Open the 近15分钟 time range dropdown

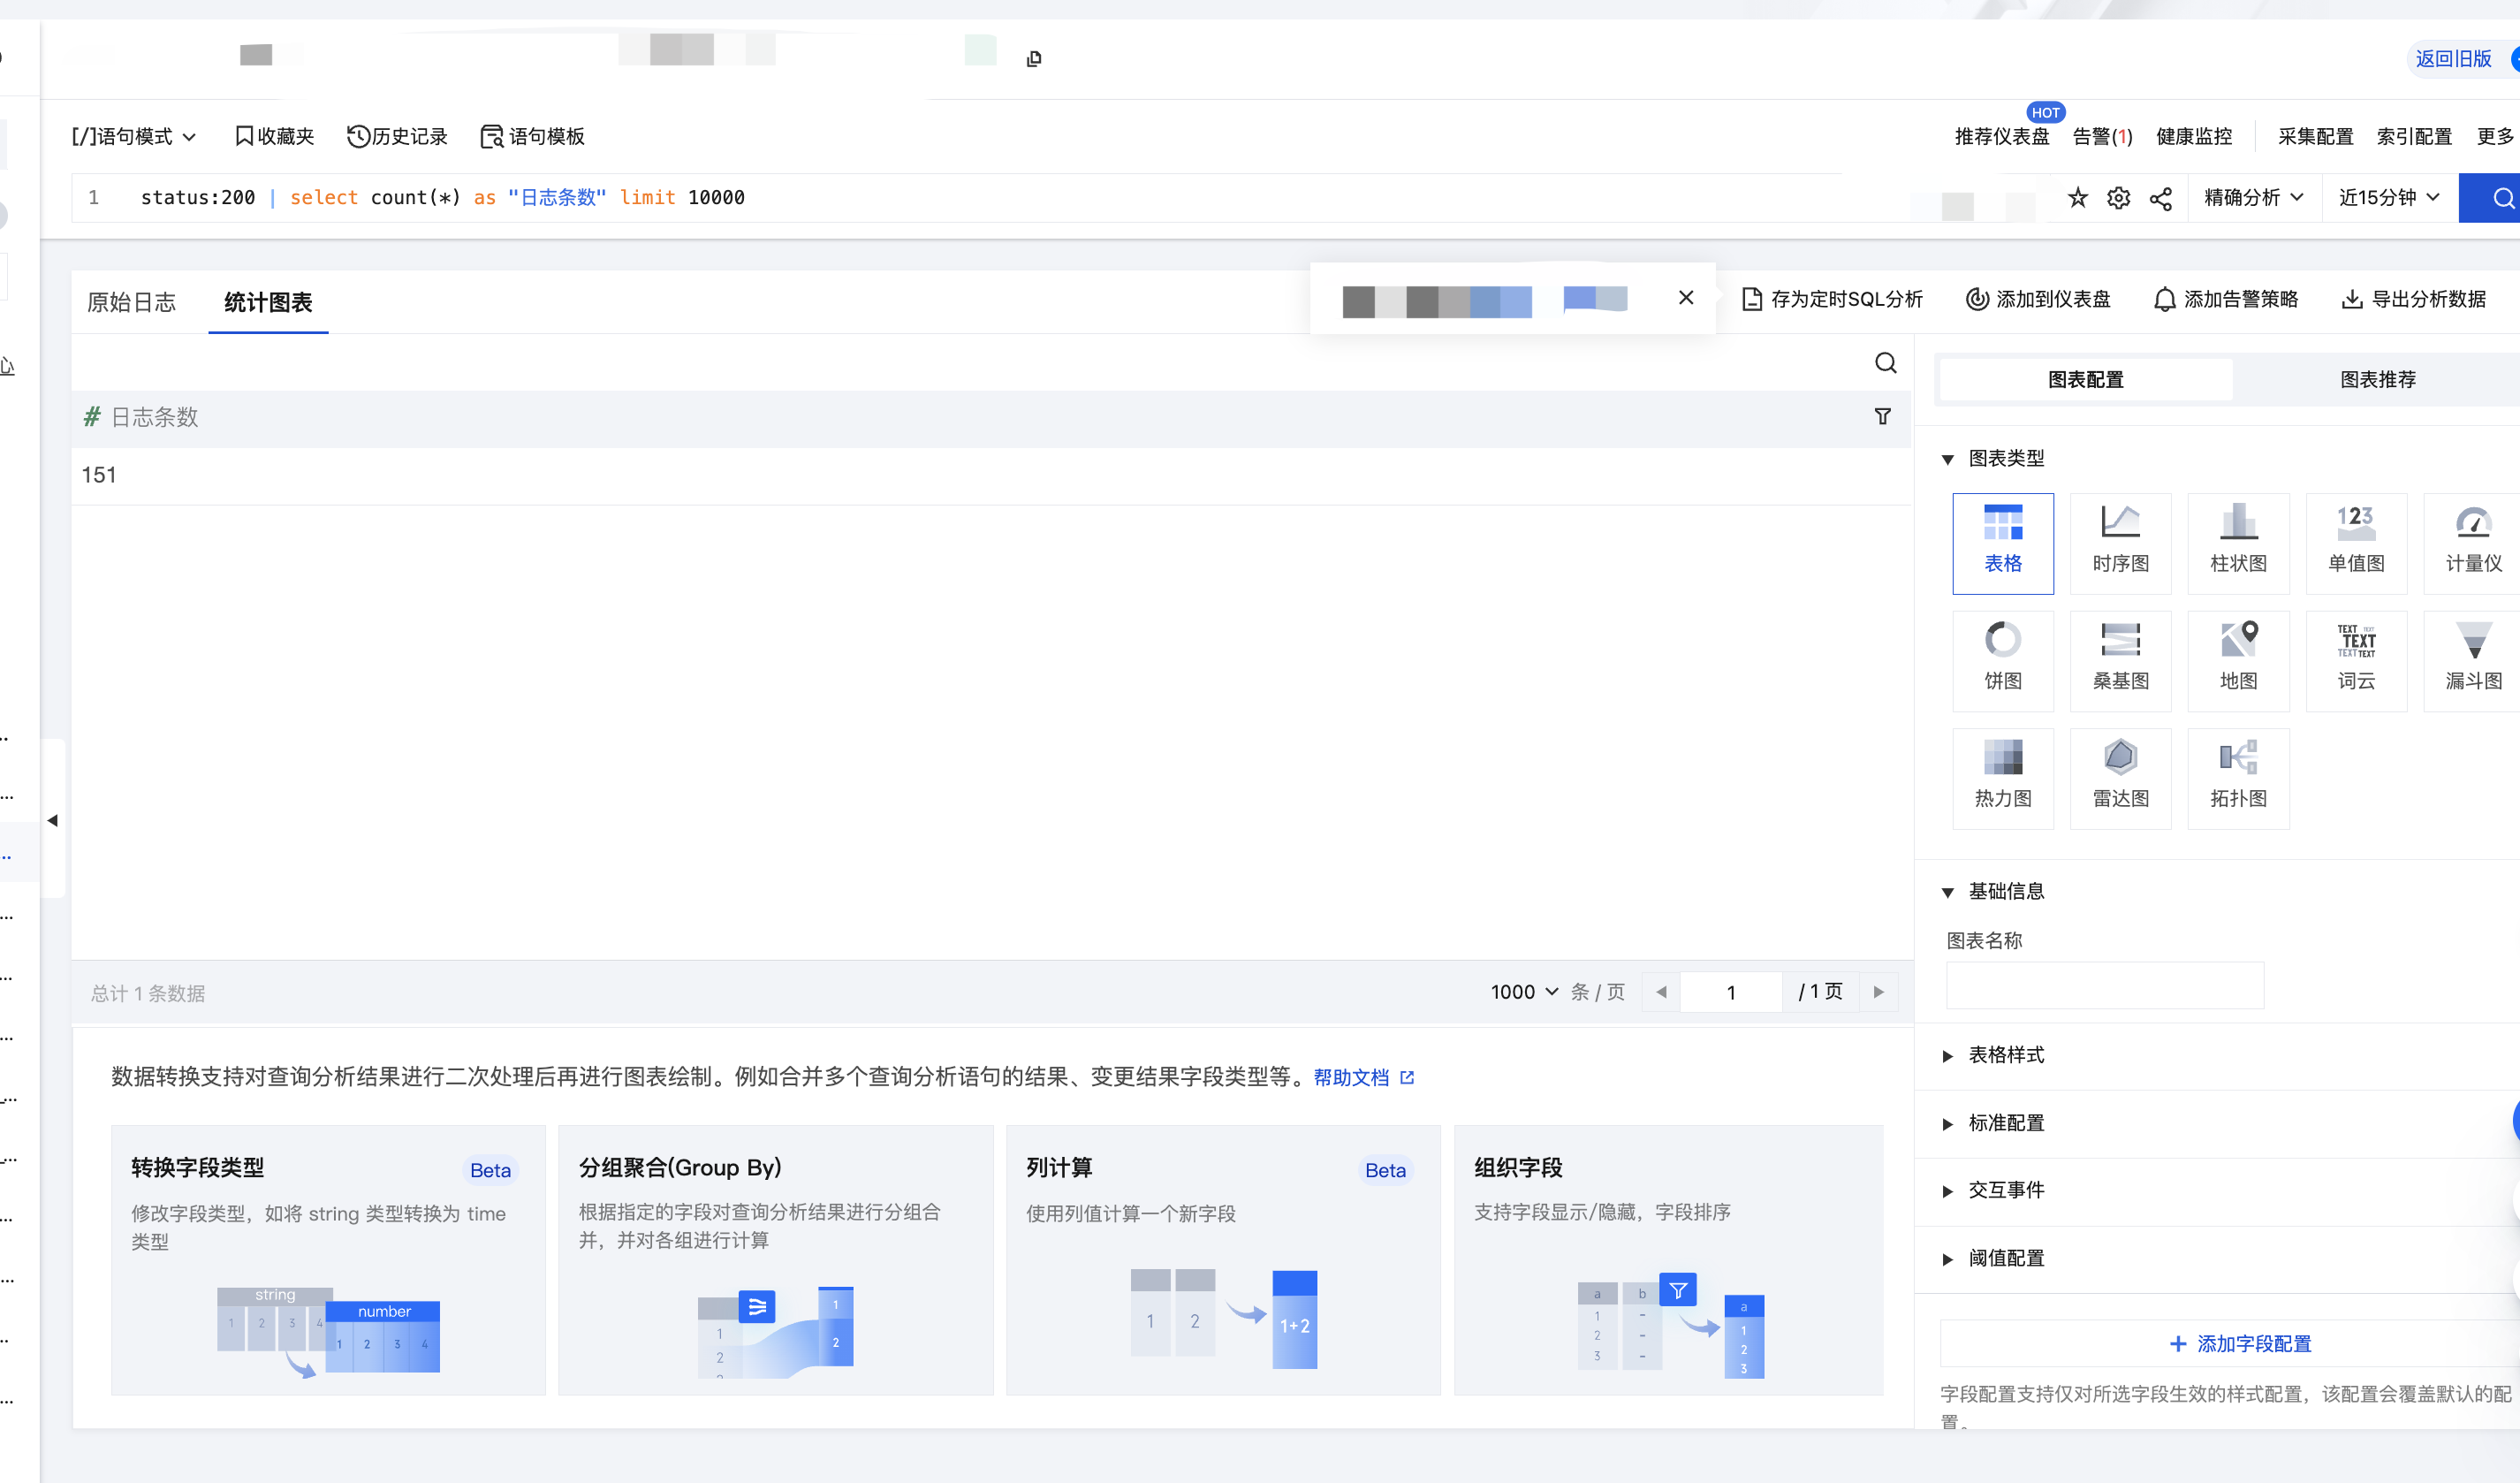(2388, 198)
